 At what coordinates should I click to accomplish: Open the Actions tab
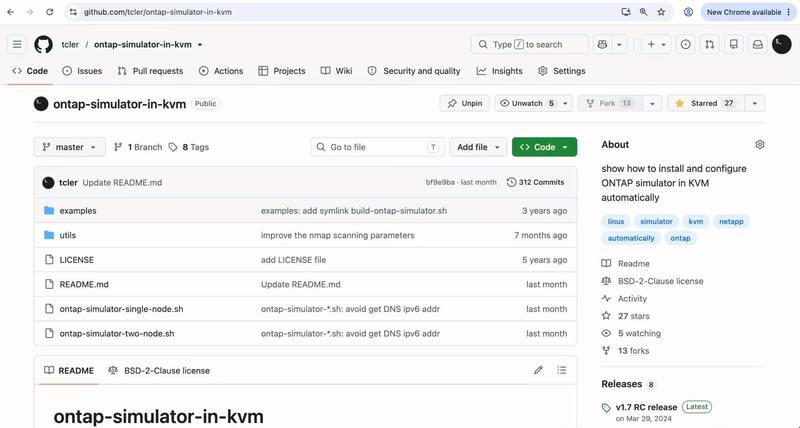click(x=221, y=71)
